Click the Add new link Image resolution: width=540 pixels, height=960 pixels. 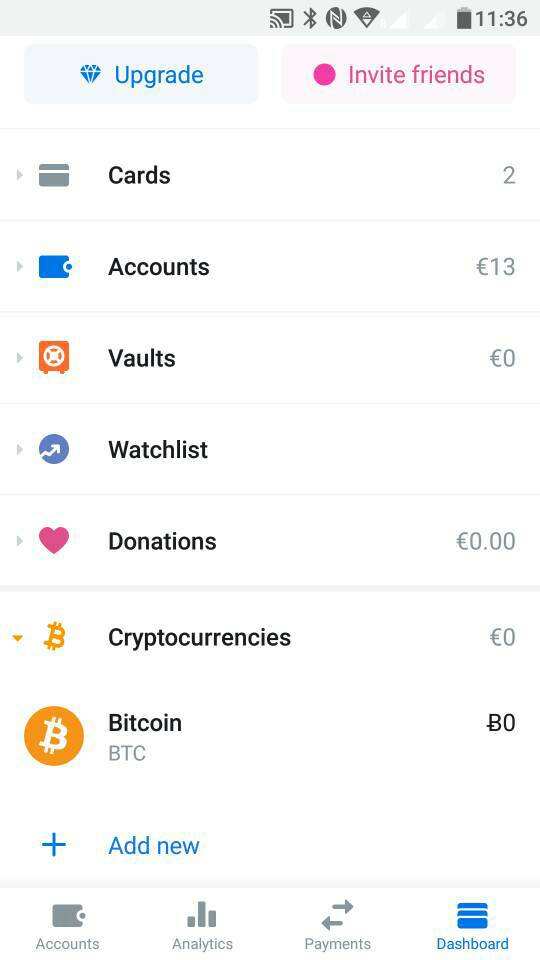coord(154,846)
